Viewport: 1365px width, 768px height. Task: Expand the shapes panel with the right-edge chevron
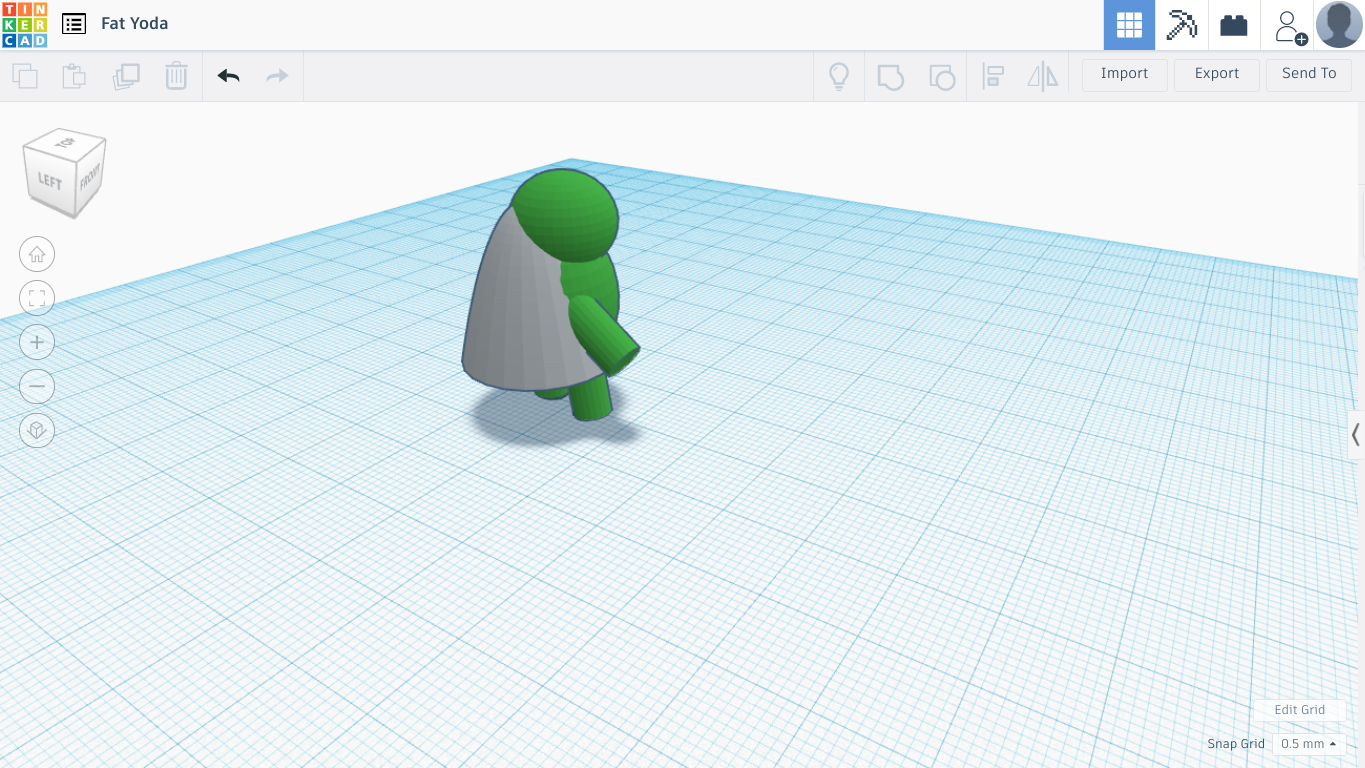pos(1356,435)
